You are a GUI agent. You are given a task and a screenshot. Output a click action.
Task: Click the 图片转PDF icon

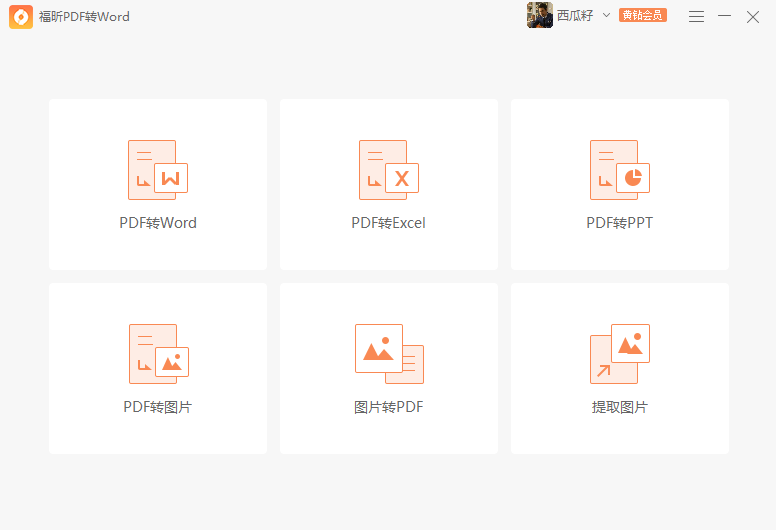tap(388, 353)
